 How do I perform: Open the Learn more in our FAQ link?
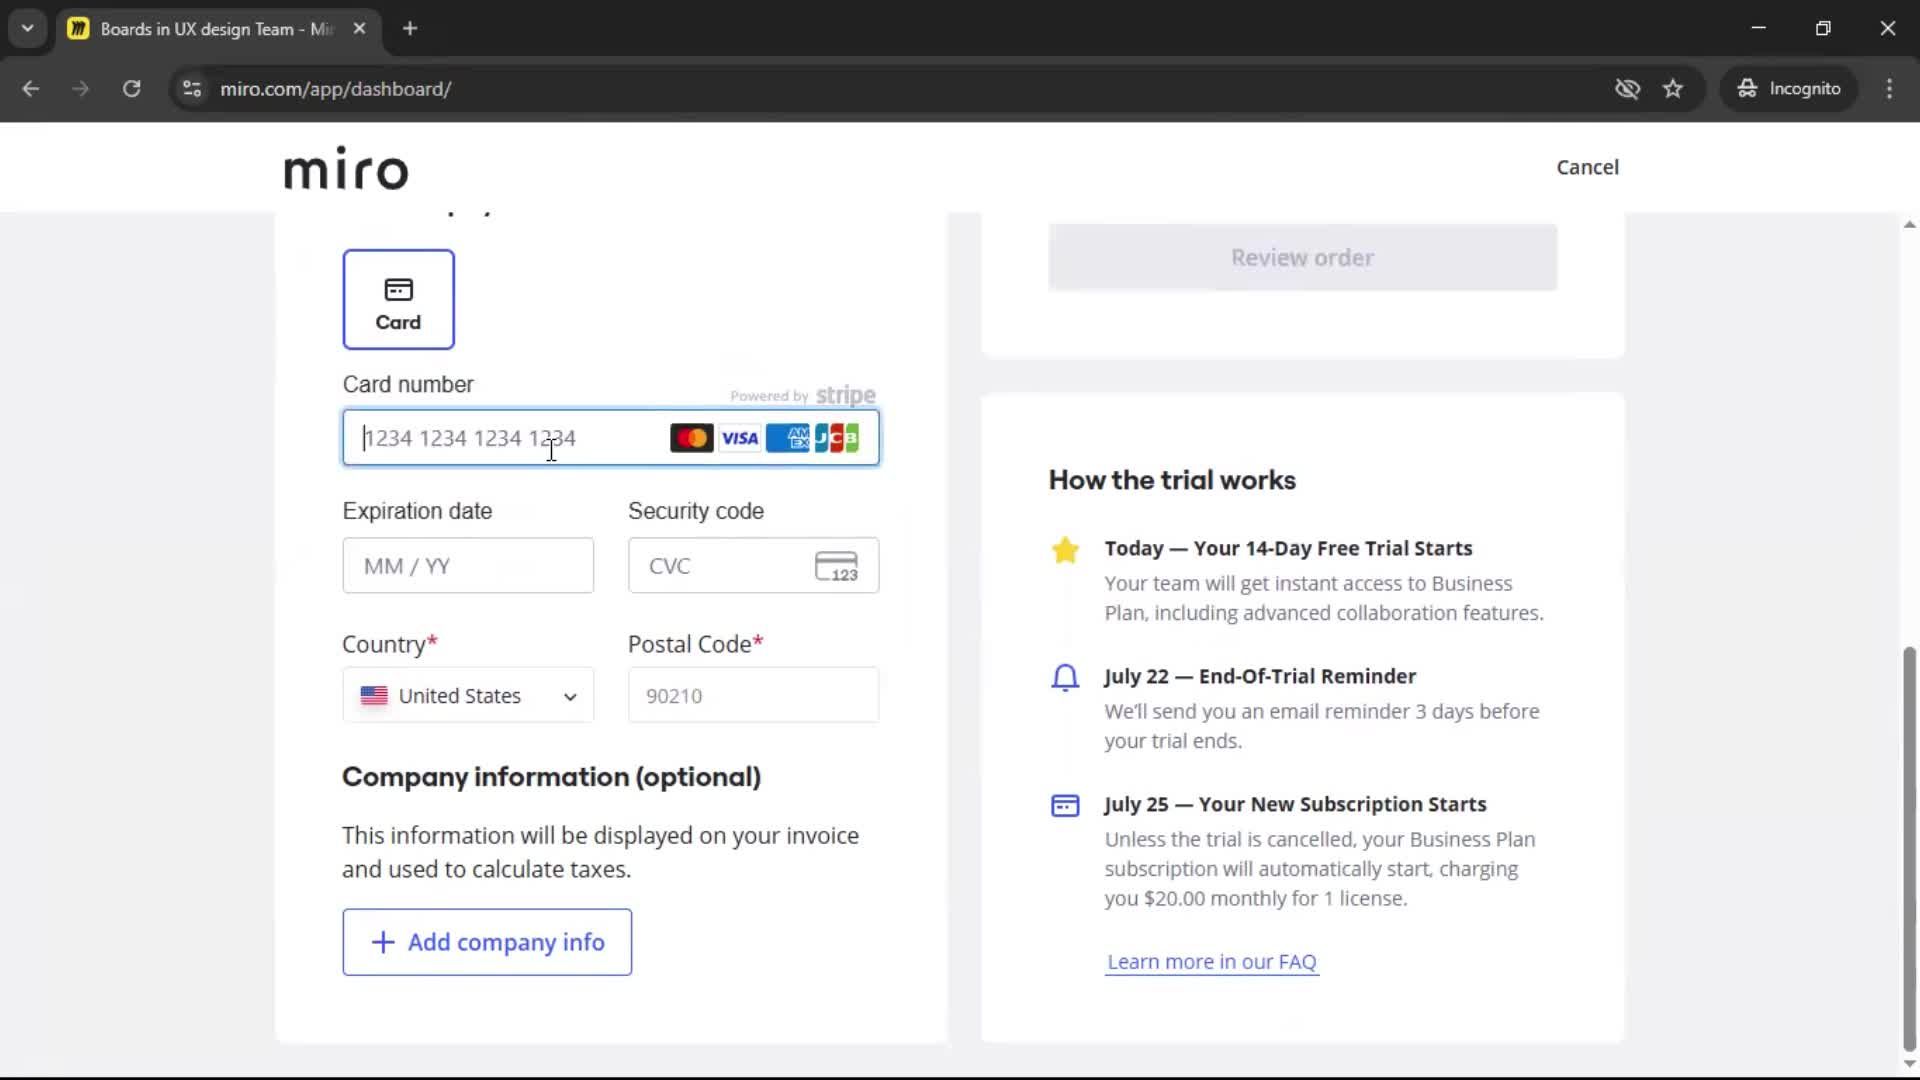[x=1212, y=961]
